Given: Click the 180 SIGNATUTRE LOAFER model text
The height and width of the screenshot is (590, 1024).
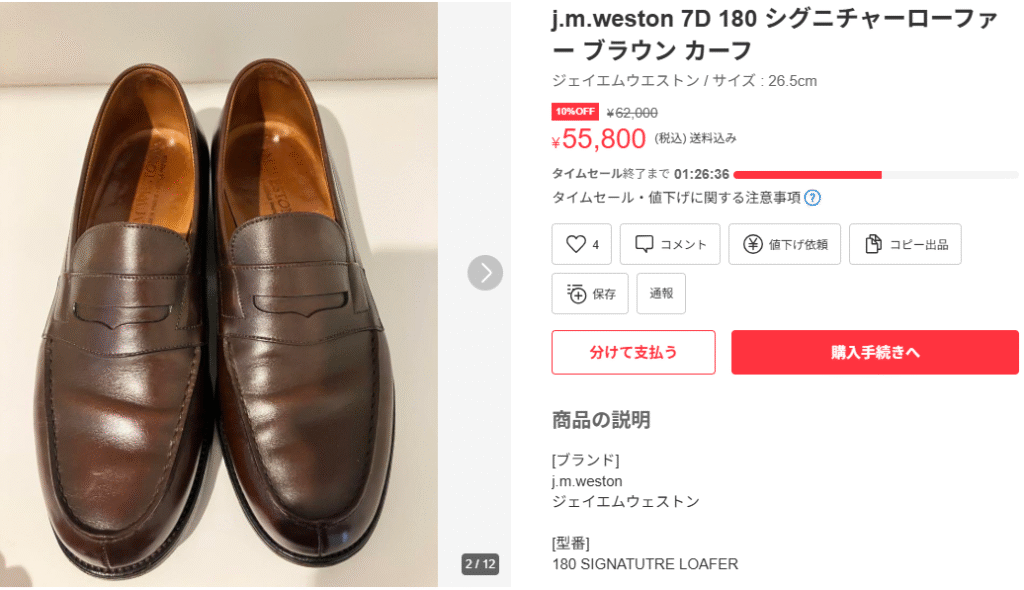Looking at the screenshot, I should click(645, 564).
